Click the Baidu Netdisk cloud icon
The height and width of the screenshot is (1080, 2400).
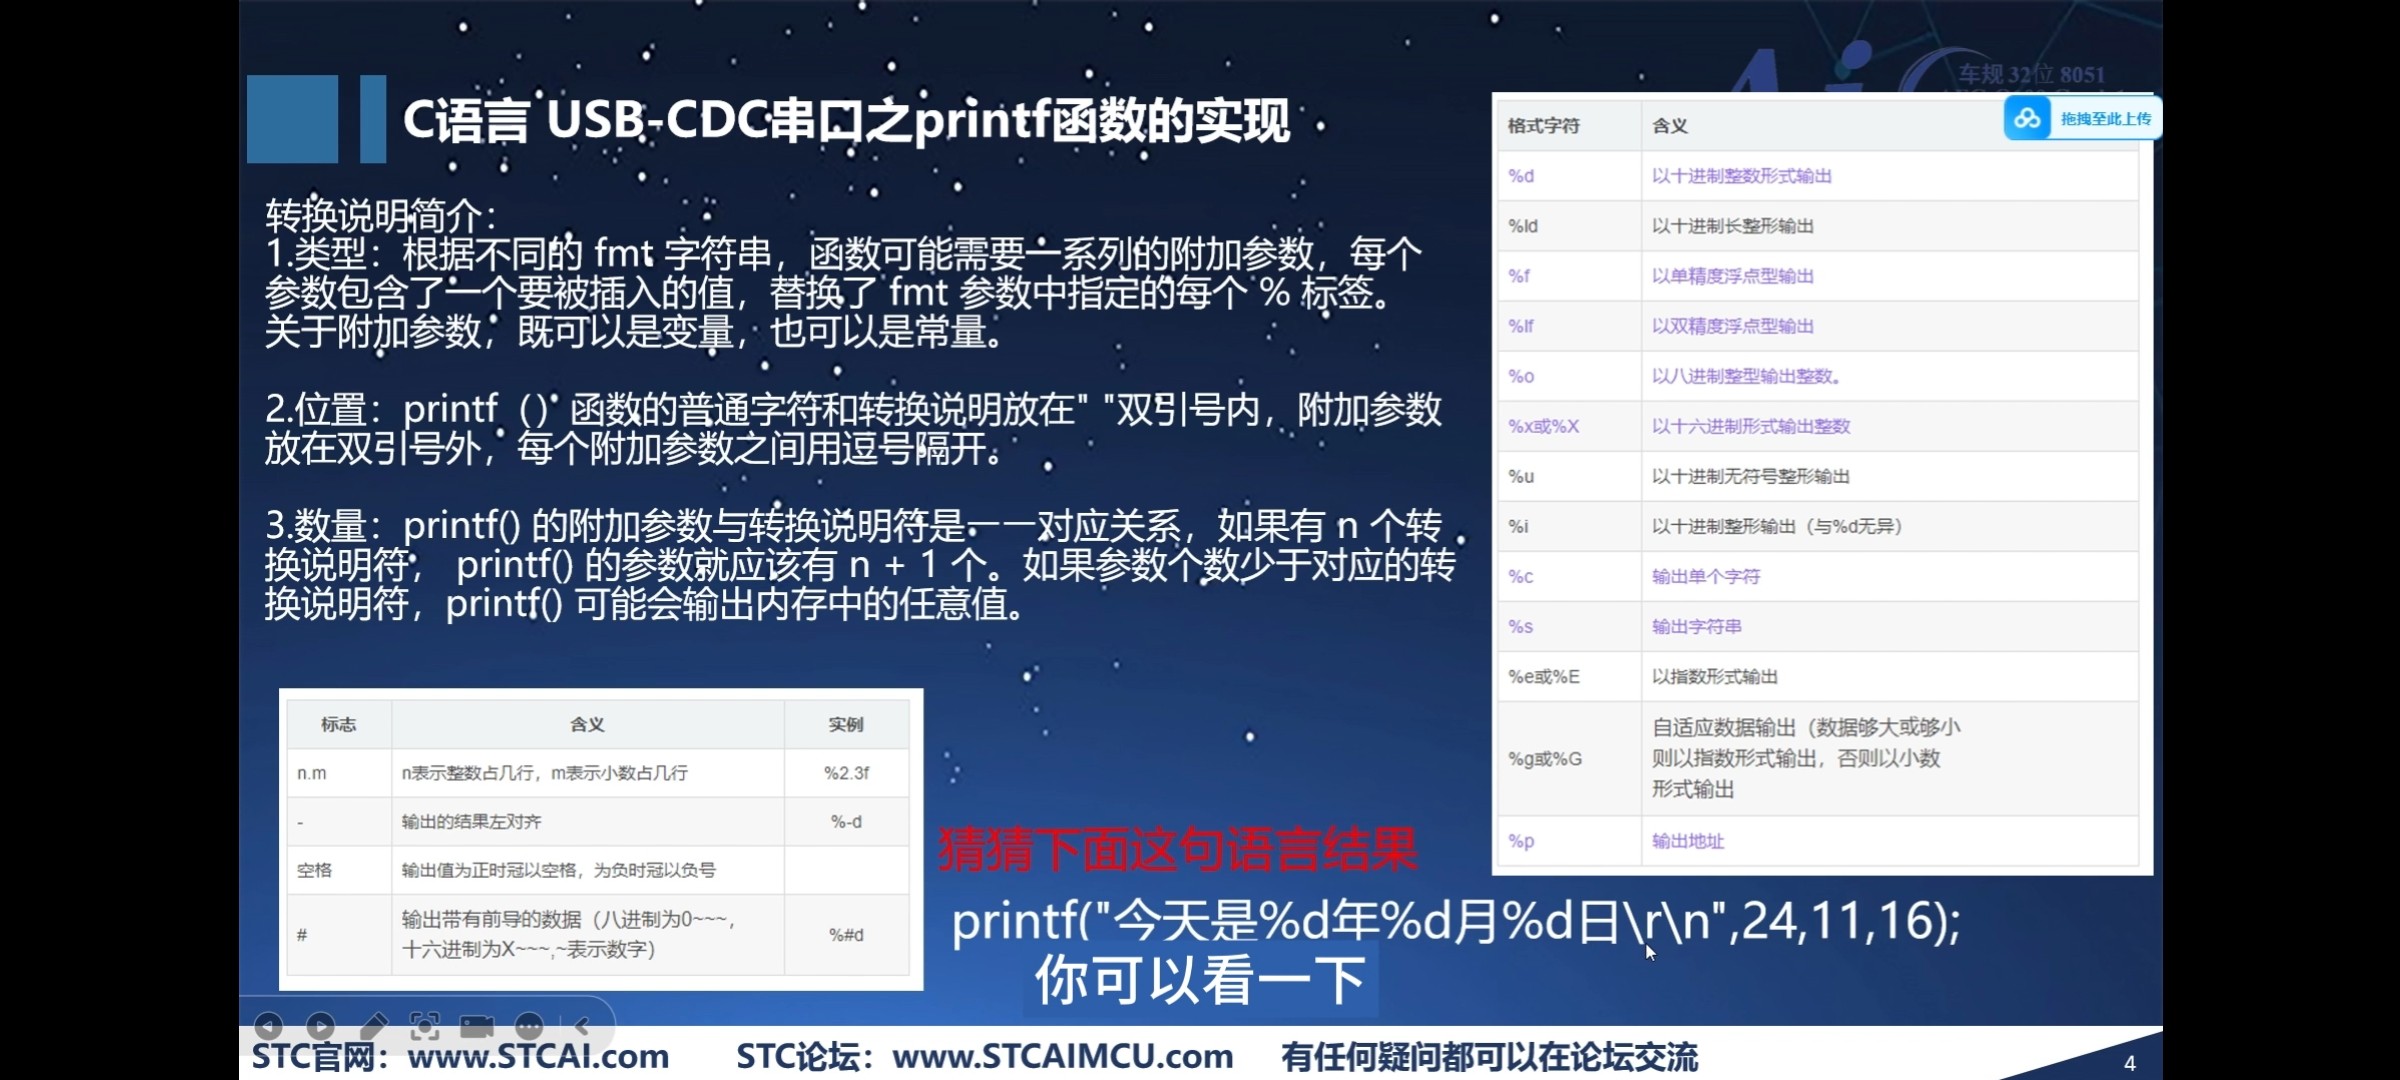point(2028,117)
